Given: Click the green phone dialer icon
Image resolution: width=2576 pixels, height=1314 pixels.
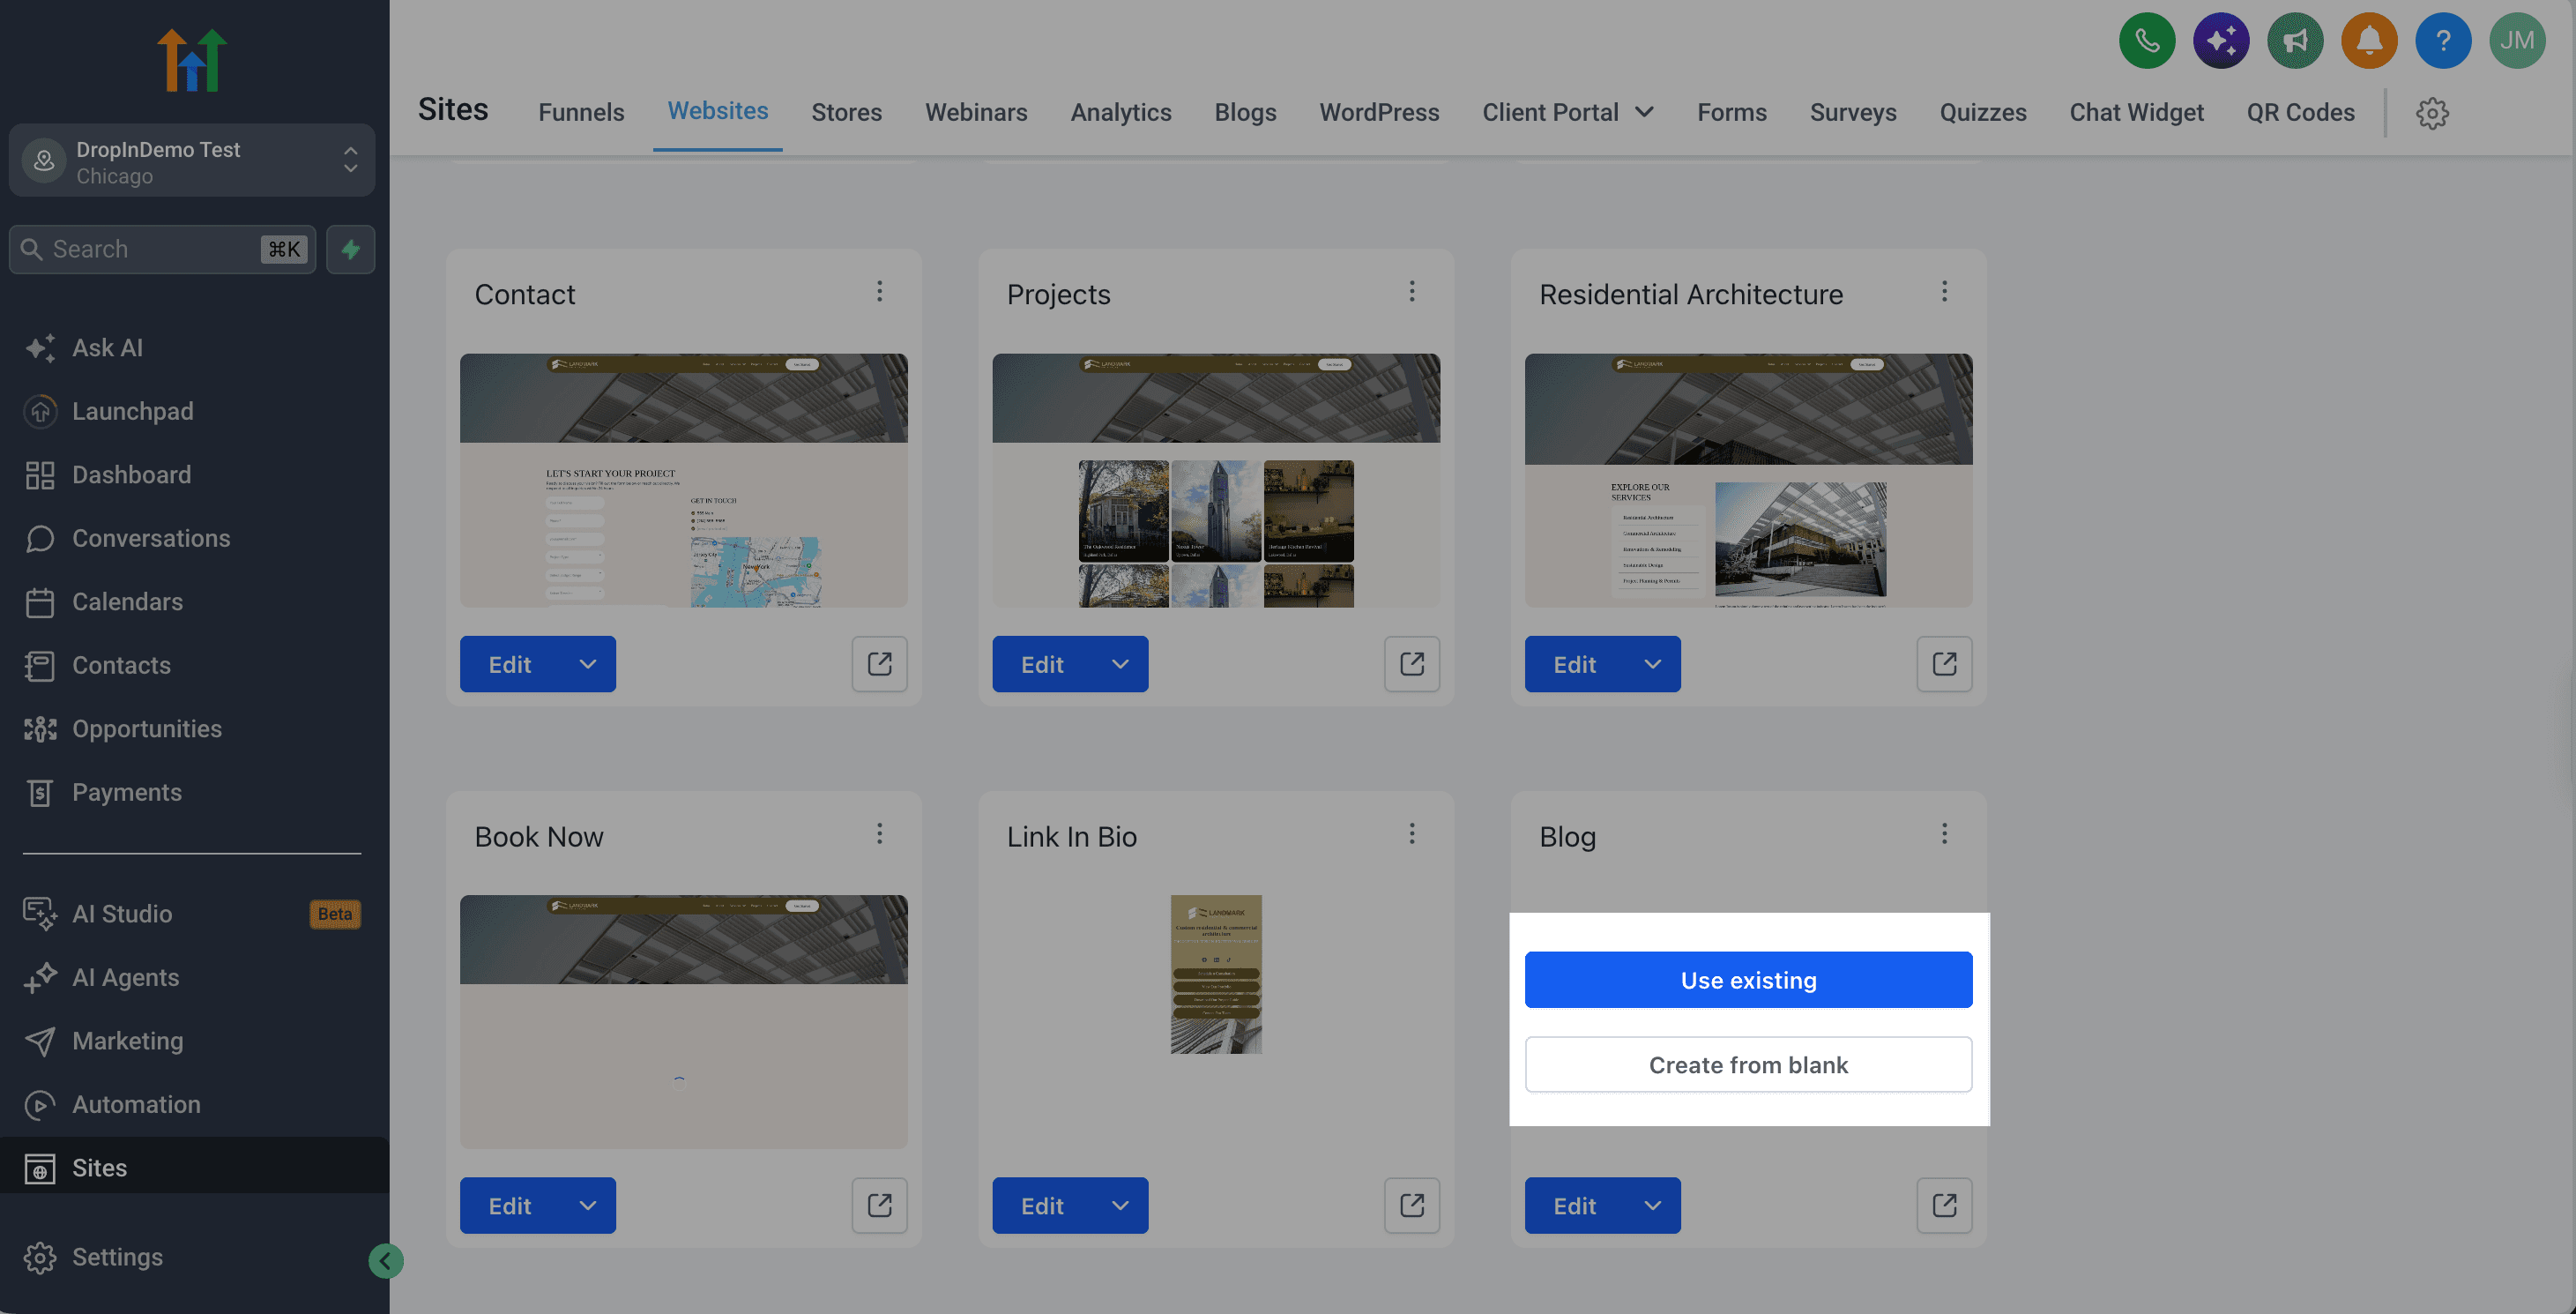Looking at the screenshot, I should tap(2147, 41).
